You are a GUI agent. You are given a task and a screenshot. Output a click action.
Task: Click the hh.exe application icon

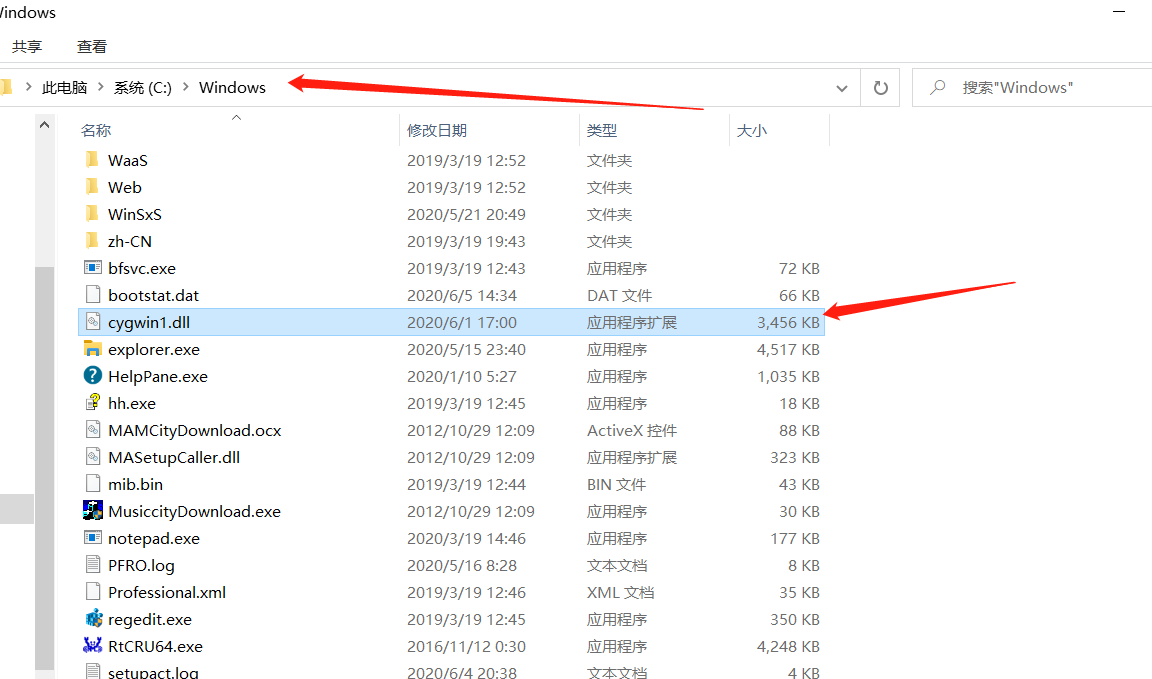(x=92, y=403)
